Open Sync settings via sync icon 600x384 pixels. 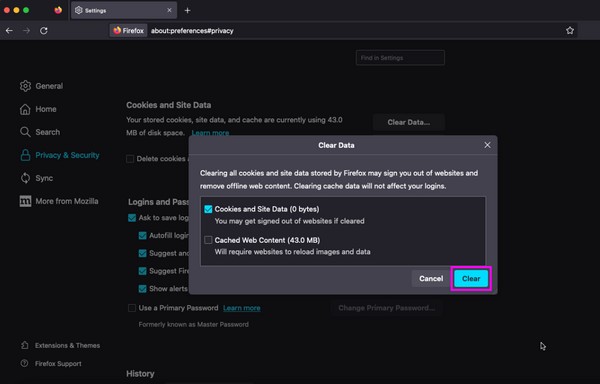(25, 178)
